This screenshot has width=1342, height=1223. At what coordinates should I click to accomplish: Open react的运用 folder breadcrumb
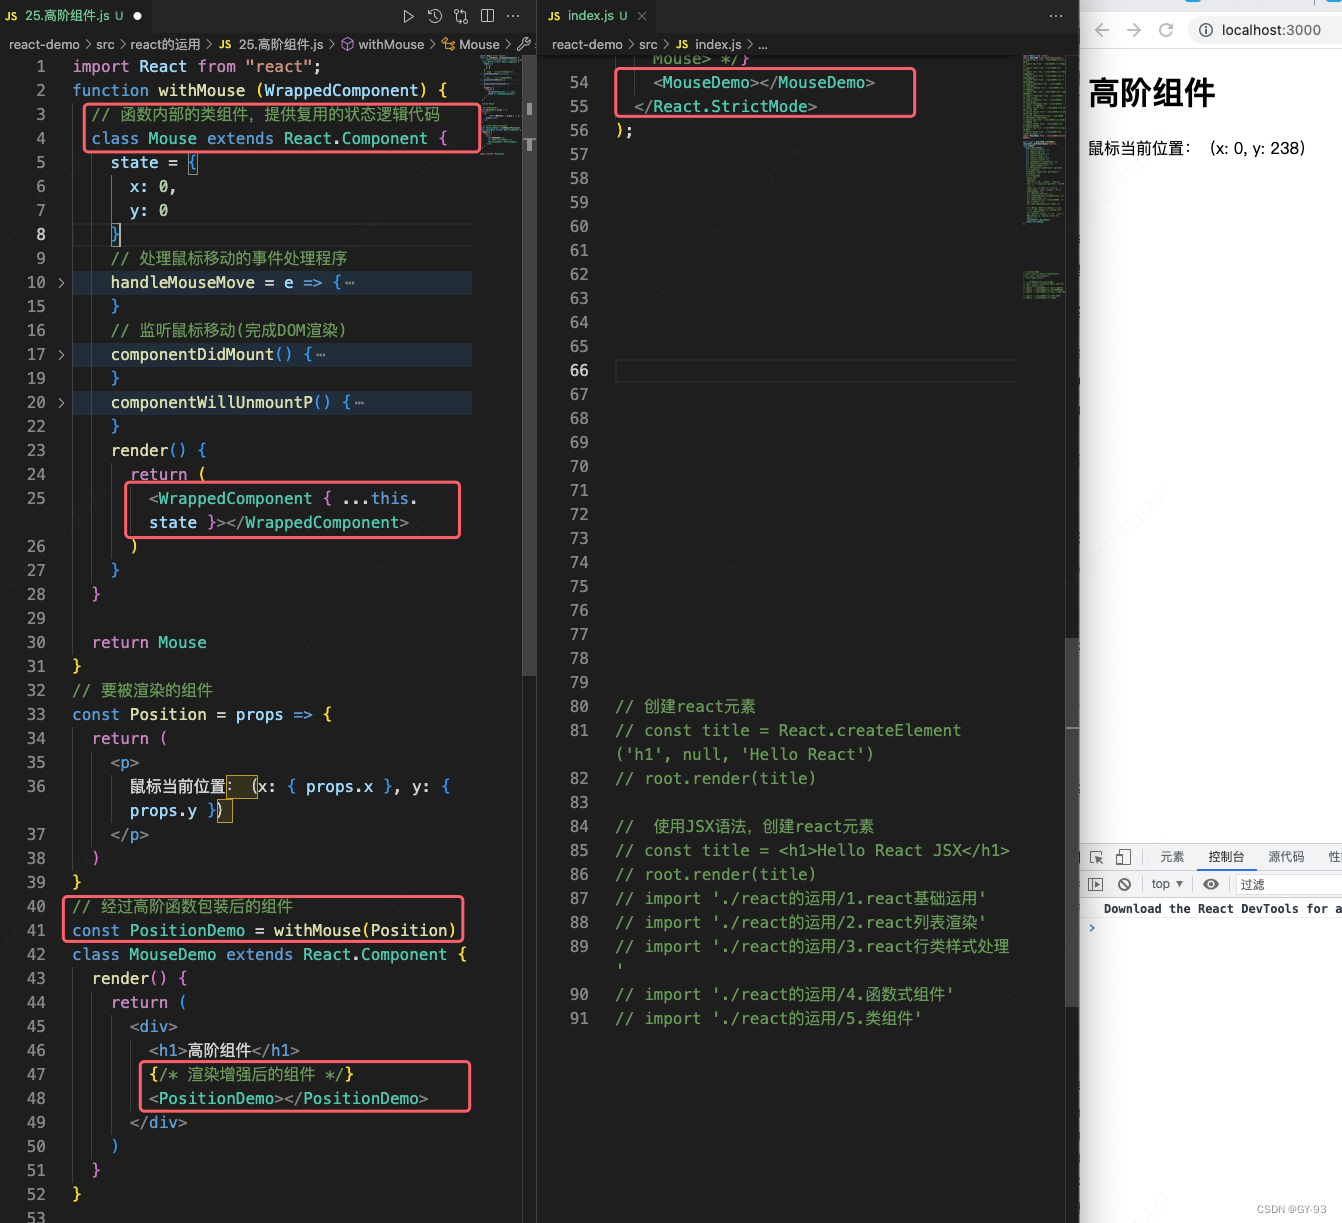(165, 44)
